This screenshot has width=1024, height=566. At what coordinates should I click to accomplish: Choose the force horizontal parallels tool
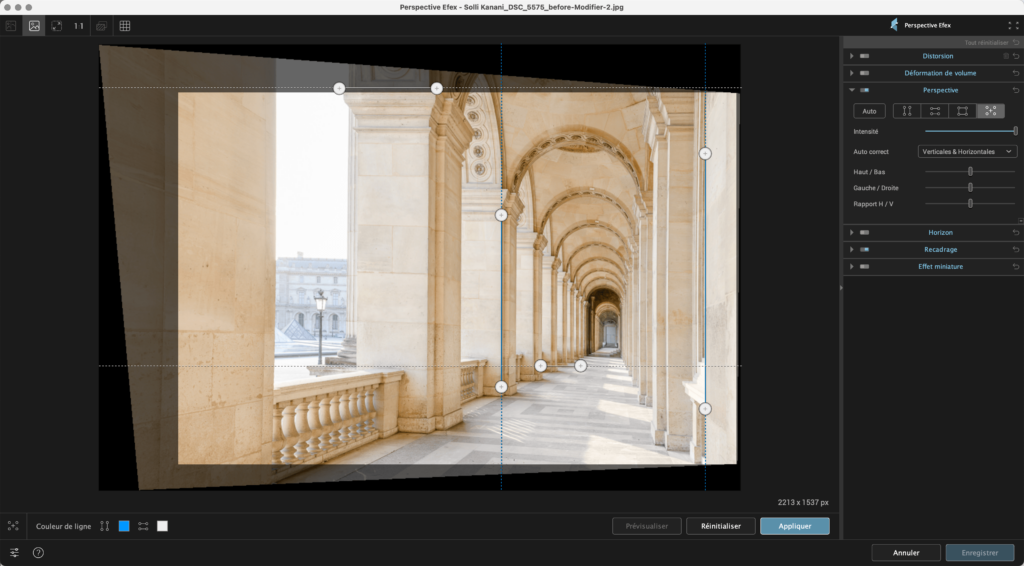point(935,111)
